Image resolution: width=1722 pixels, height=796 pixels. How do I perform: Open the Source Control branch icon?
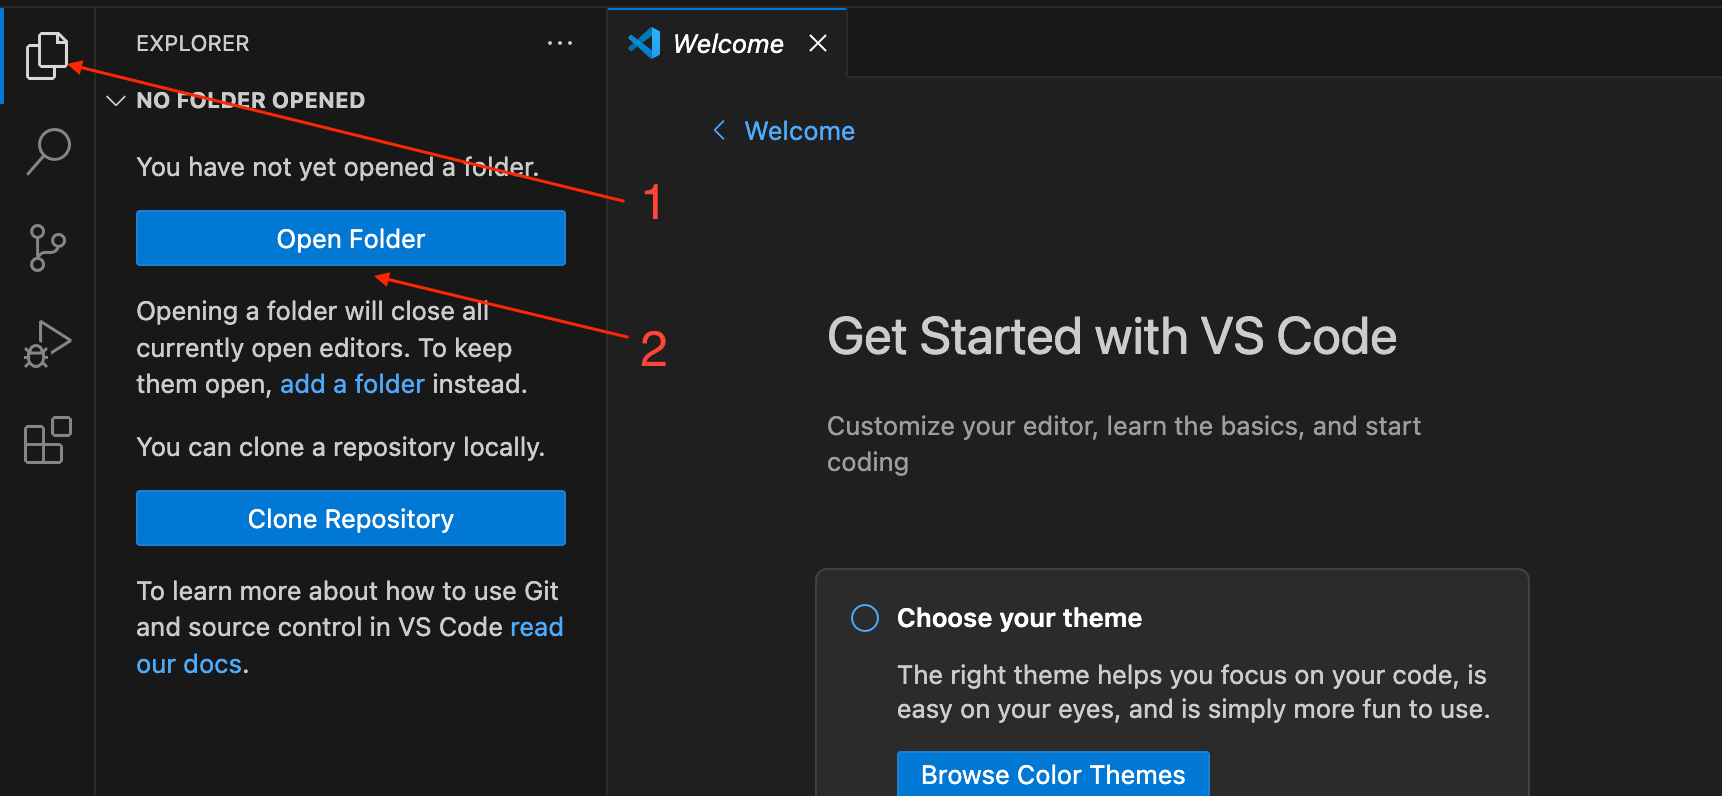click(x=47, y=248)
